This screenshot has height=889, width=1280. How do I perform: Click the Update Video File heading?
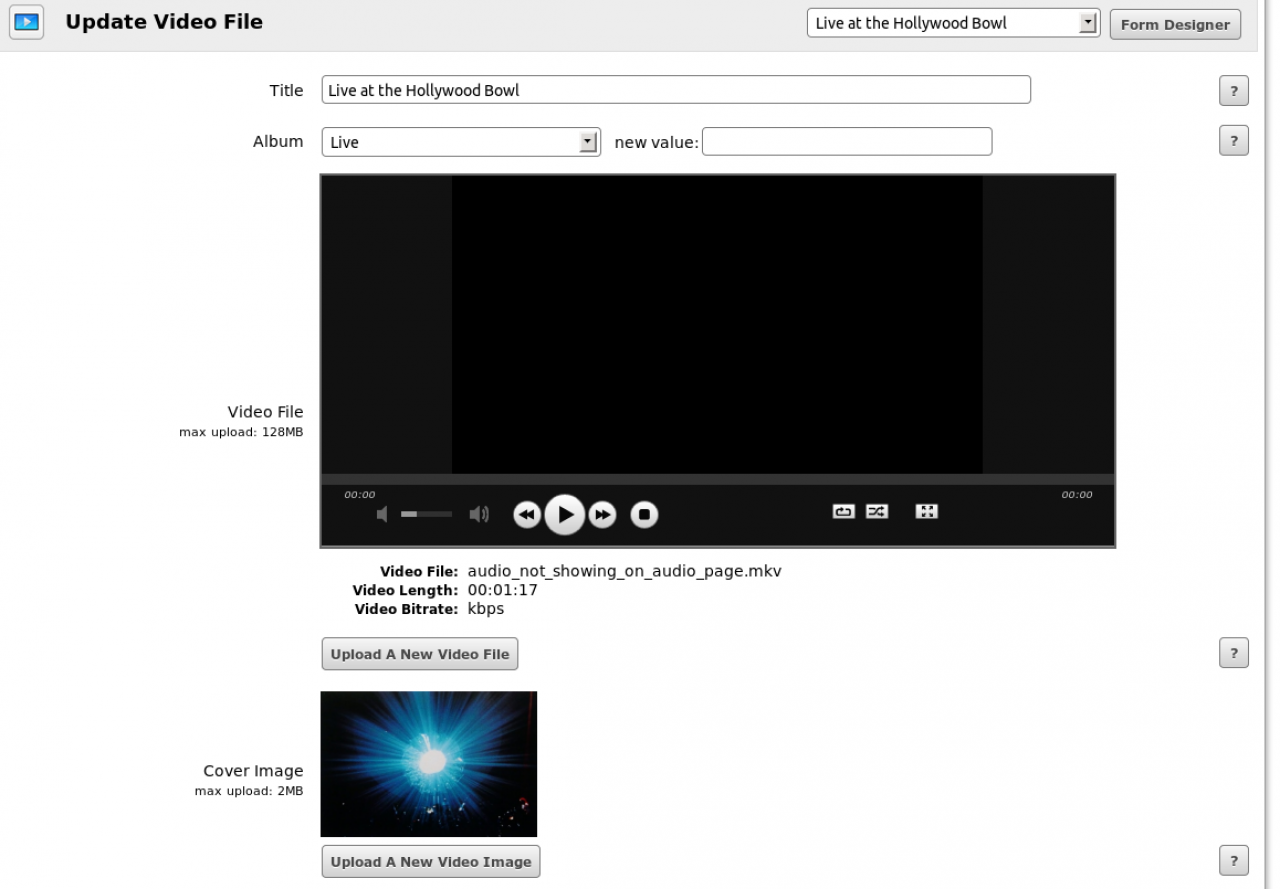(164, 21)
